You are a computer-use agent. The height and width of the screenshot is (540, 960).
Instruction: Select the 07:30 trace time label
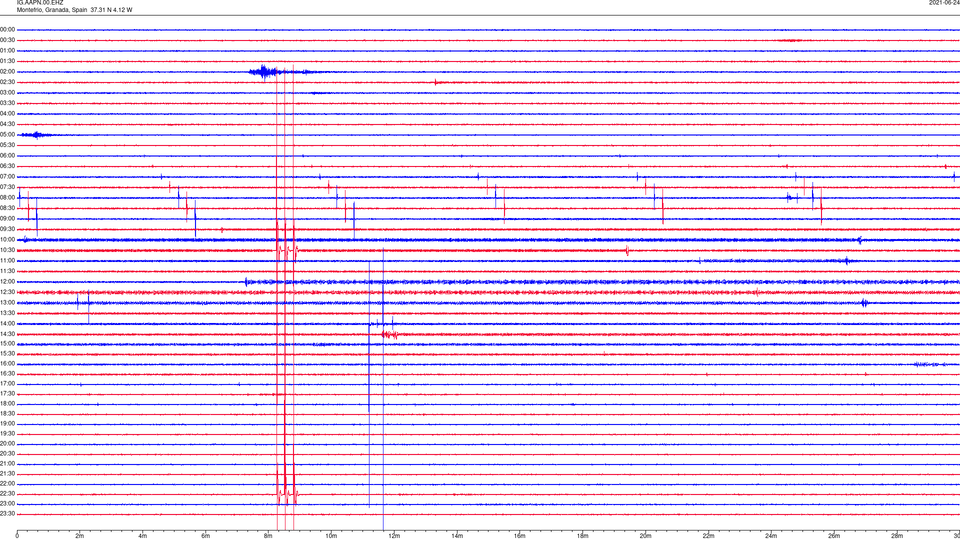(x=7, y=187)
